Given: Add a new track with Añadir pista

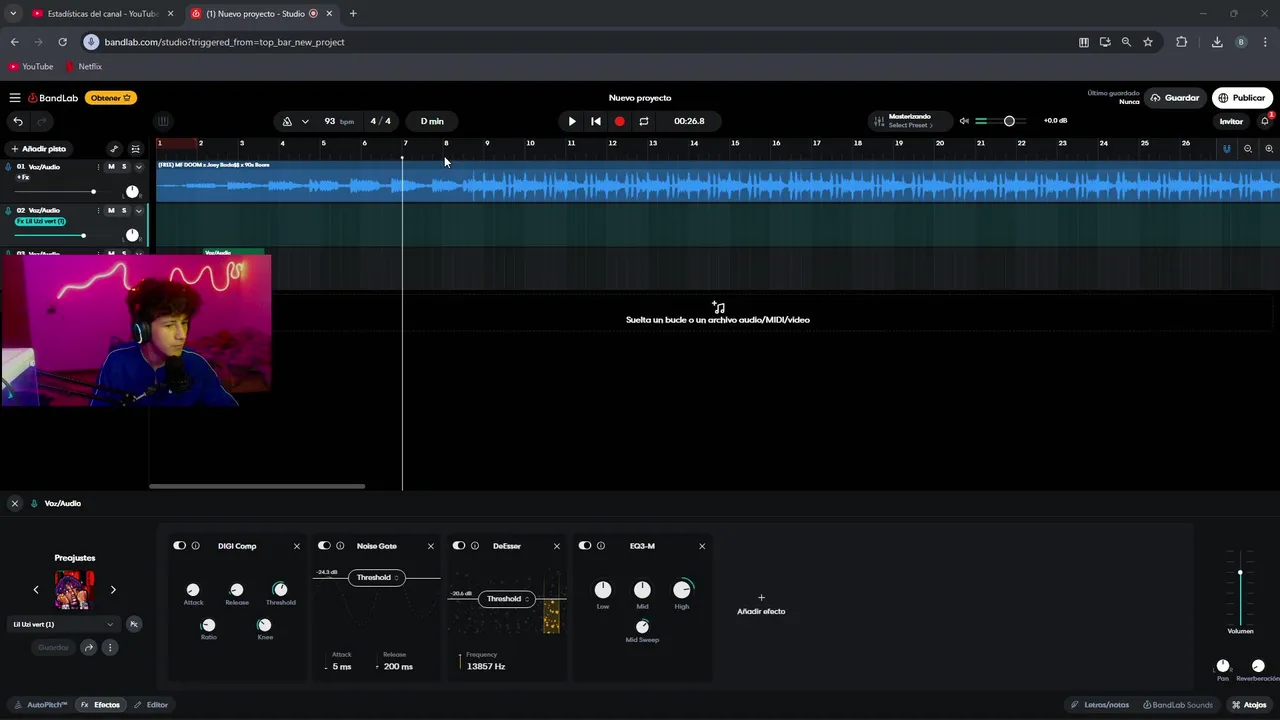Looking at the screenshot, I should pos(38,149).
